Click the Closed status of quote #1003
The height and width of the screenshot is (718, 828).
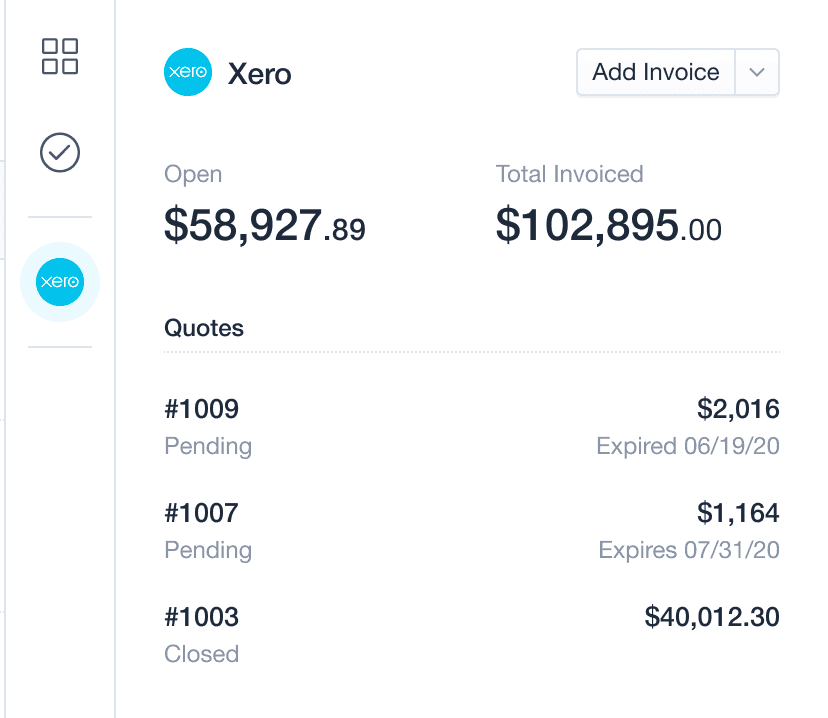[x=202, y=654]
